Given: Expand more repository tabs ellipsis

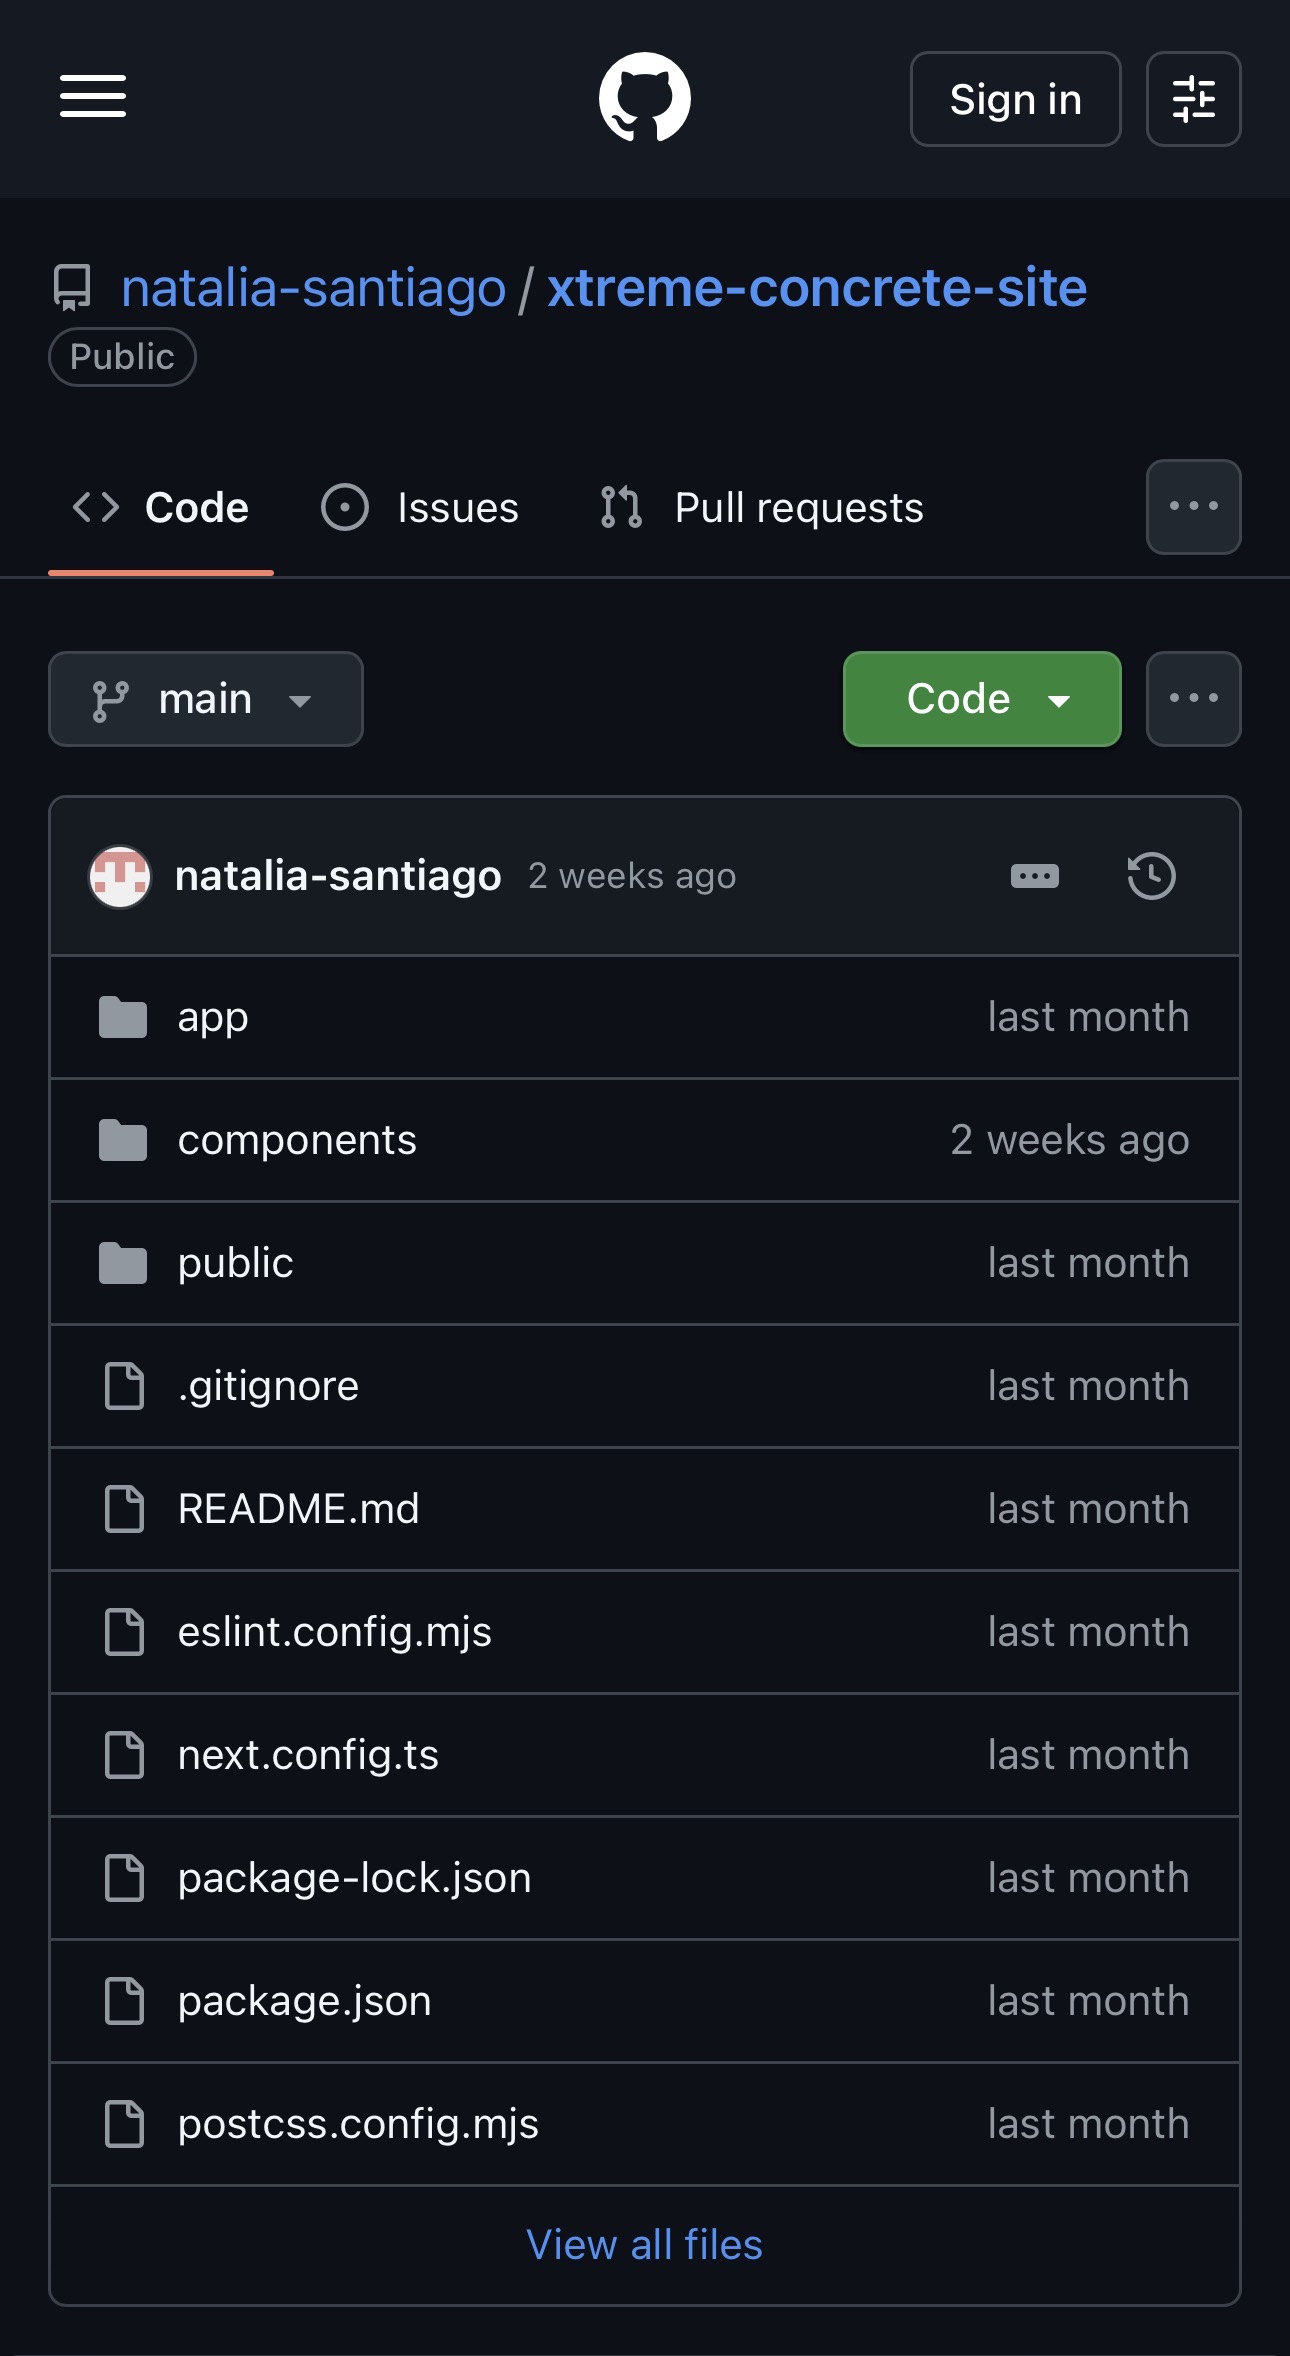Looking at the screenshot, I should (1193, 507).
